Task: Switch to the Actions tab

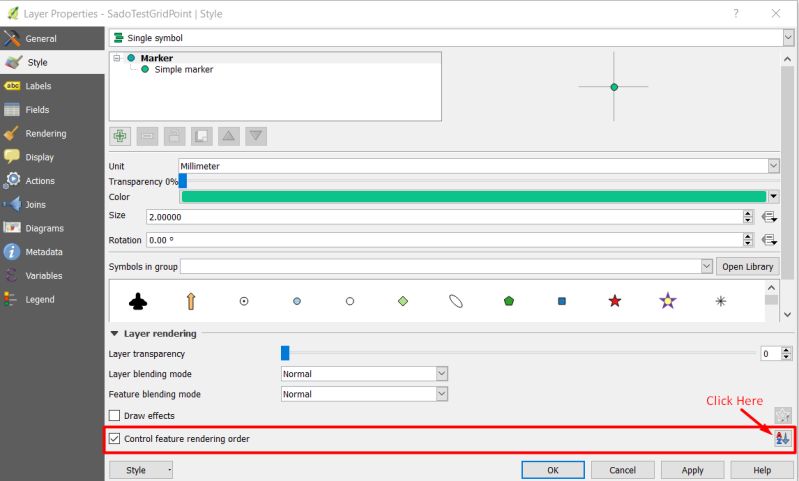Action: pos(52,180)
